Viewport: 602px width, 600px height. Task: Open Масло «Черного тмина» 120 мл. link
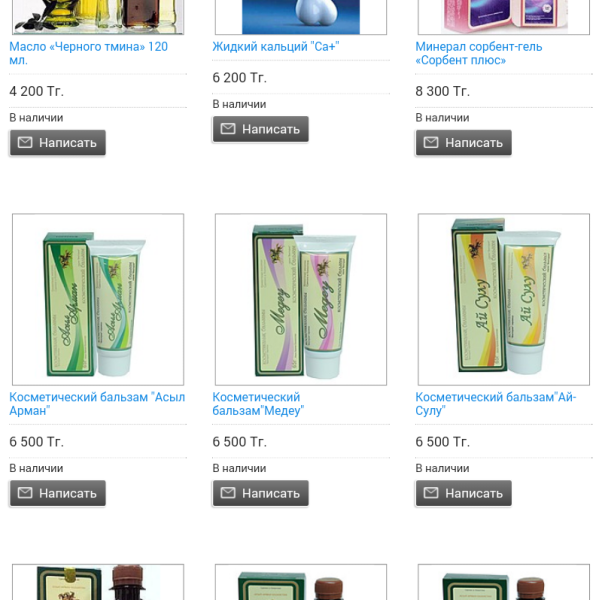89,53
